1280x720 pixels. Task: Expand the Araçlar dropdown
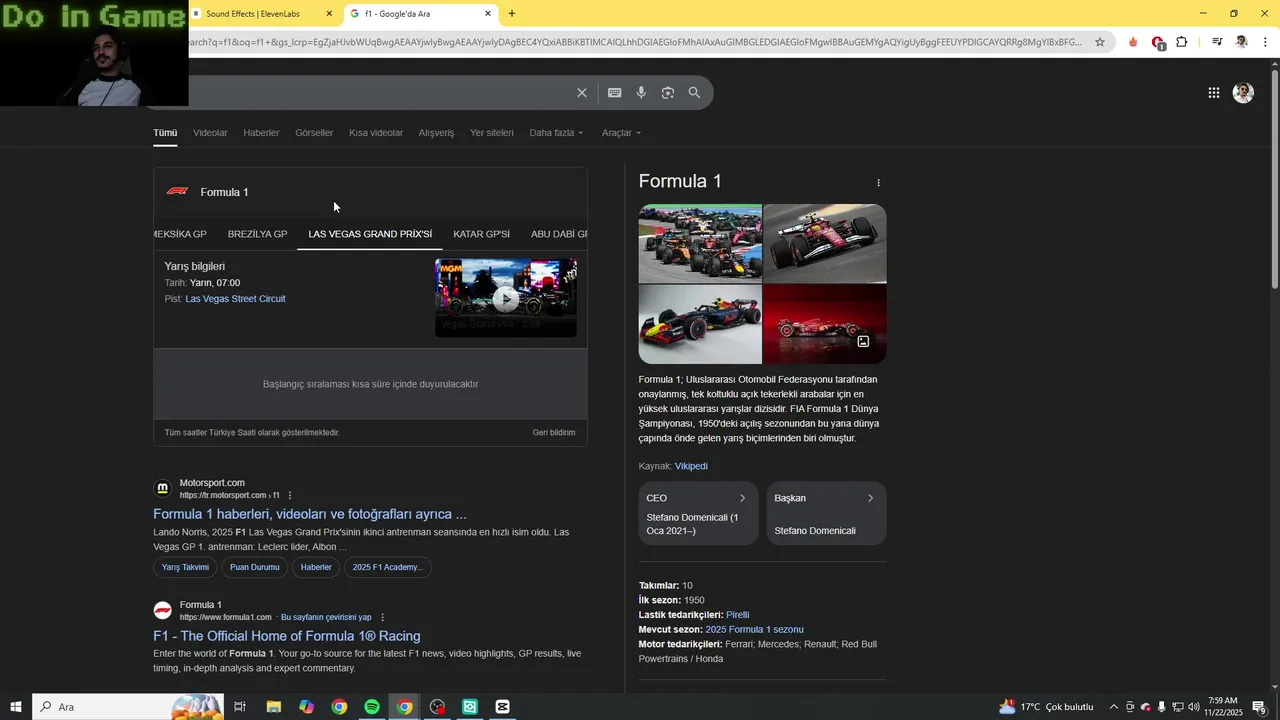[621, 133]
